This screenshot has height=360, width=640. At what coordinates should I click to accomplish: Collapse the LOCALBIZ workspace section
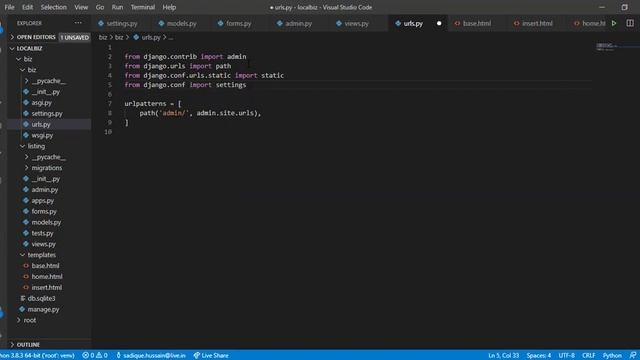click(x=12, y=48)
